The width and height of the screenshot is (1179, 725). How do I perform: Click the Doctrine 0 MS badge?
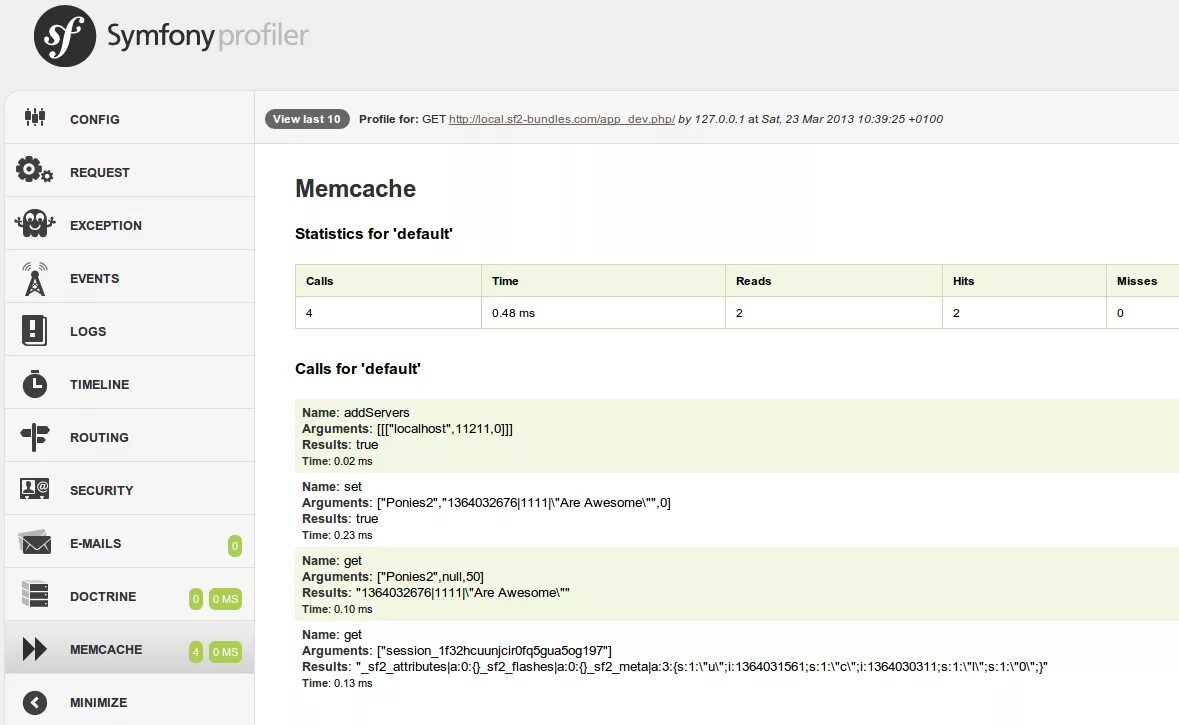click(225, 599)
